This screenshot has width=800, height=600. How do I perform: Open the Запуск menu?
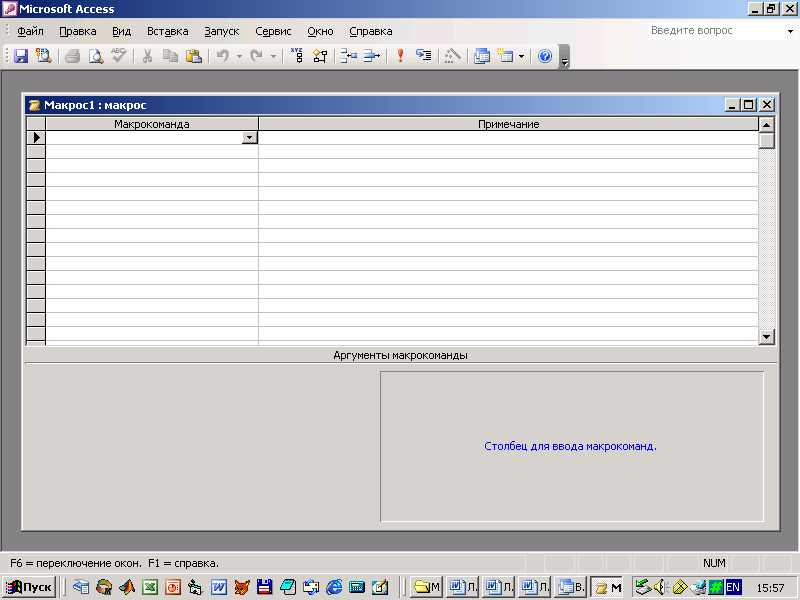pyautogui.click(x=221, y=31)
